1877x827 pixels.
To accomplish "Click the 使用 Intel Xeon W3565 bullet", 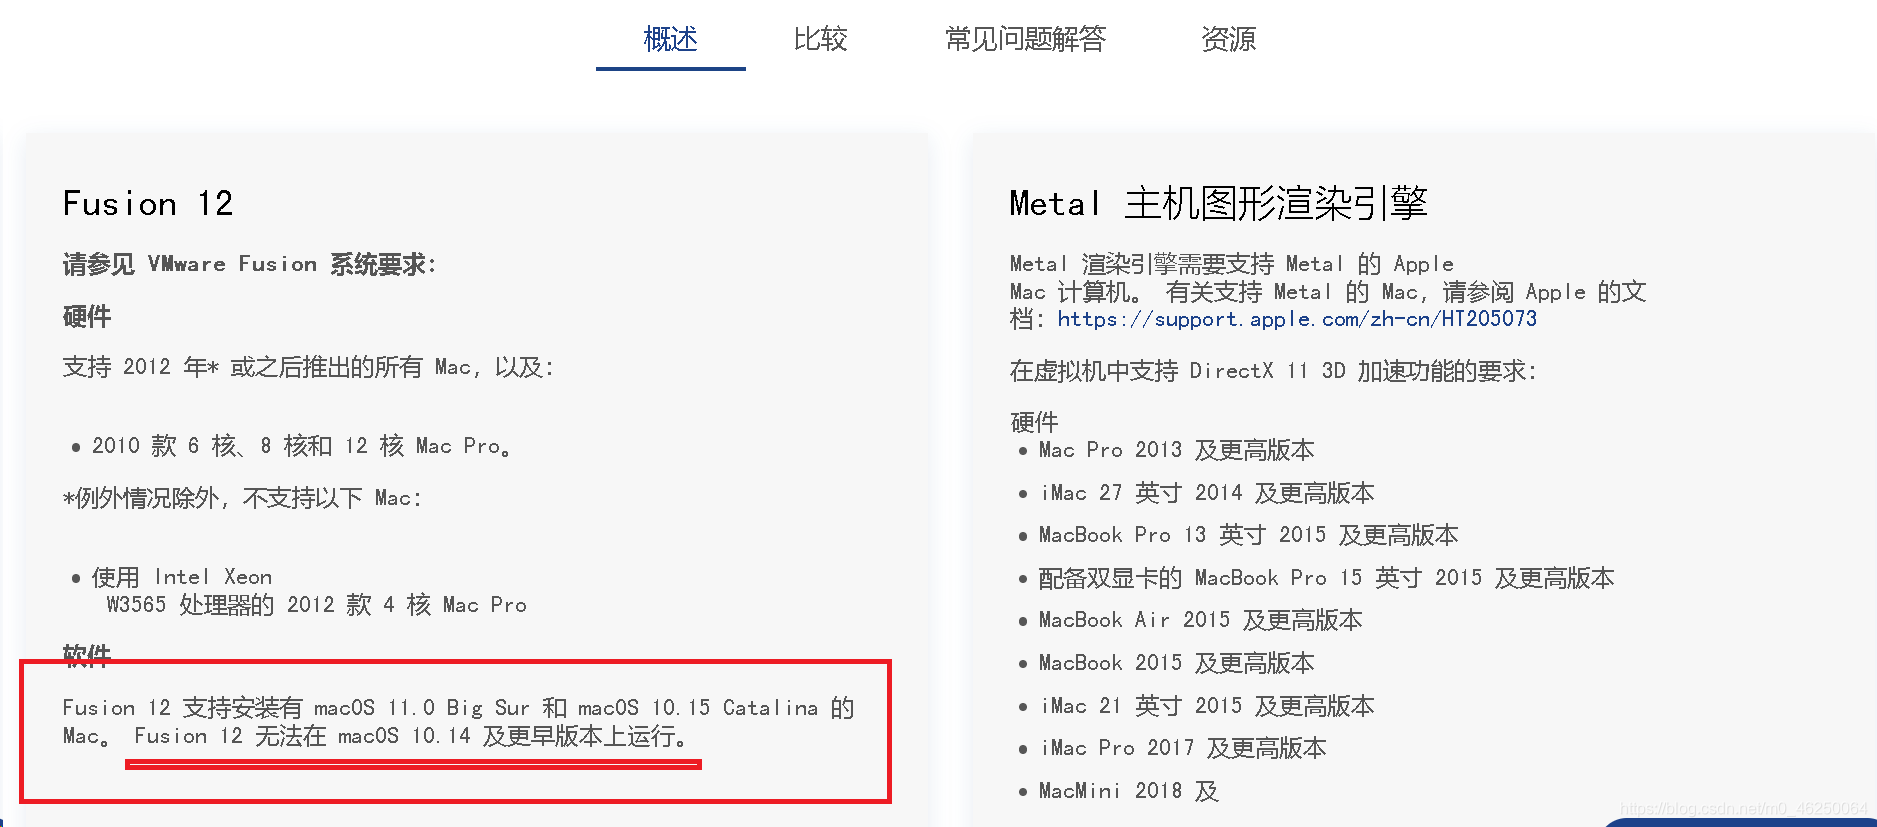I will [x=309, y=591].
